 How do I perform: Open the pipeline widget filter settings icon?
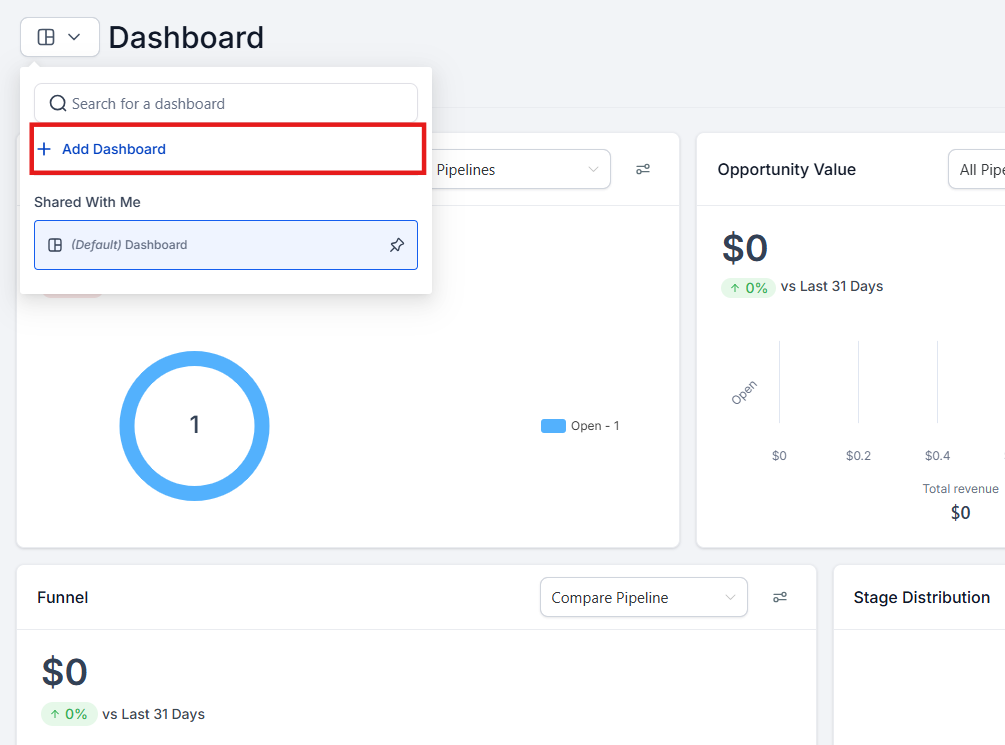tap(643, 169)
